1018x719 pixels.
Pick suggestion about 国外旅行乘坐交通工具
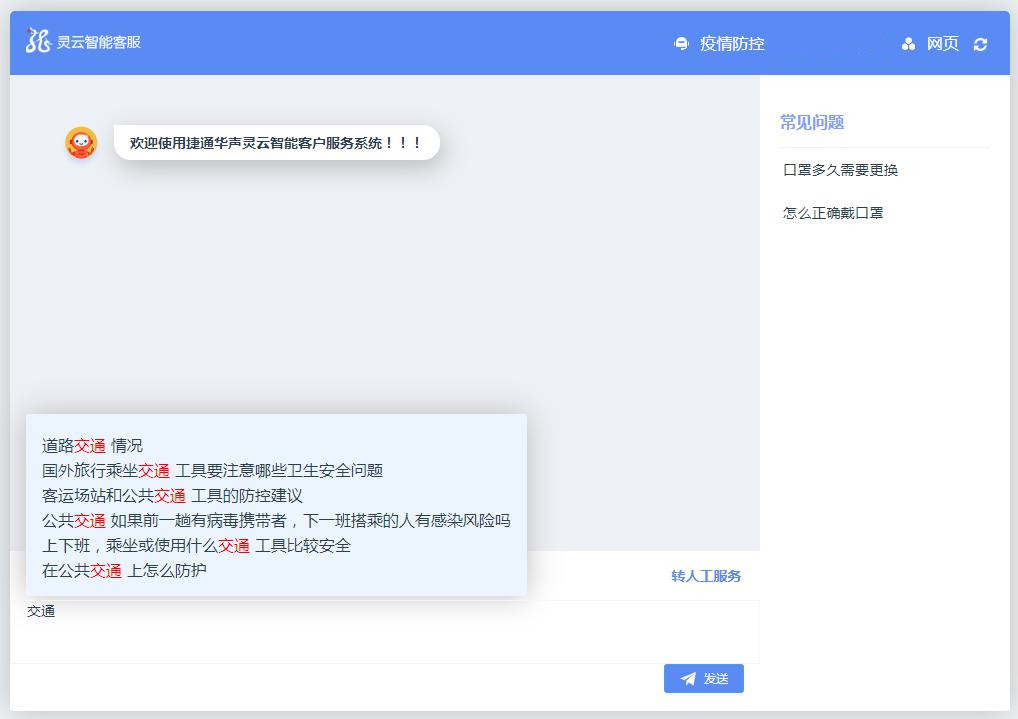click(212, 471)
